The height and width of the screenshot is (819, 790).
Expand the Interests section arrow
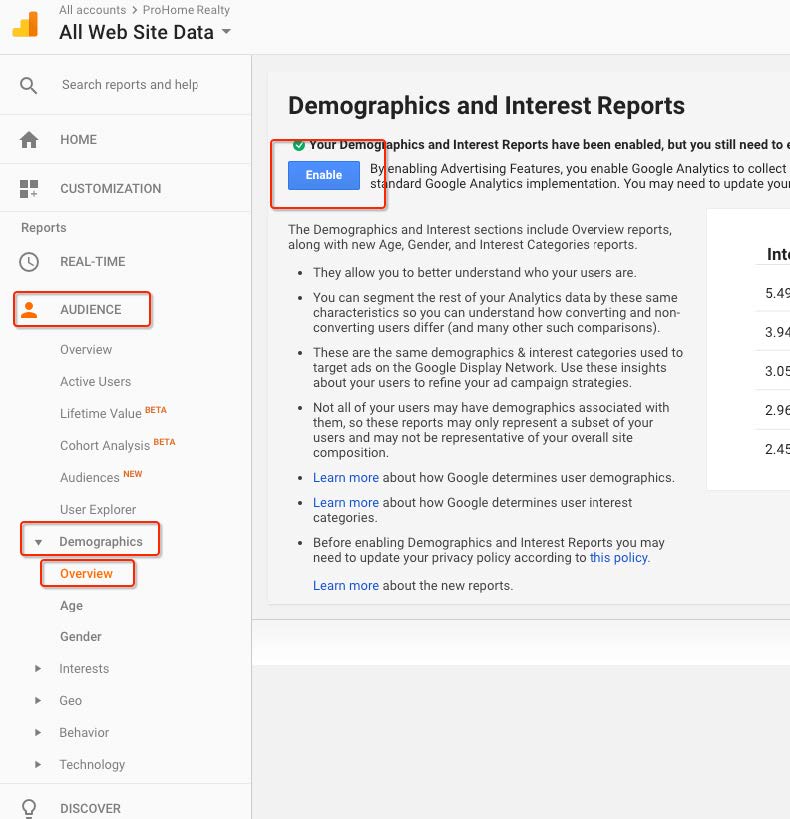[38, 669]
